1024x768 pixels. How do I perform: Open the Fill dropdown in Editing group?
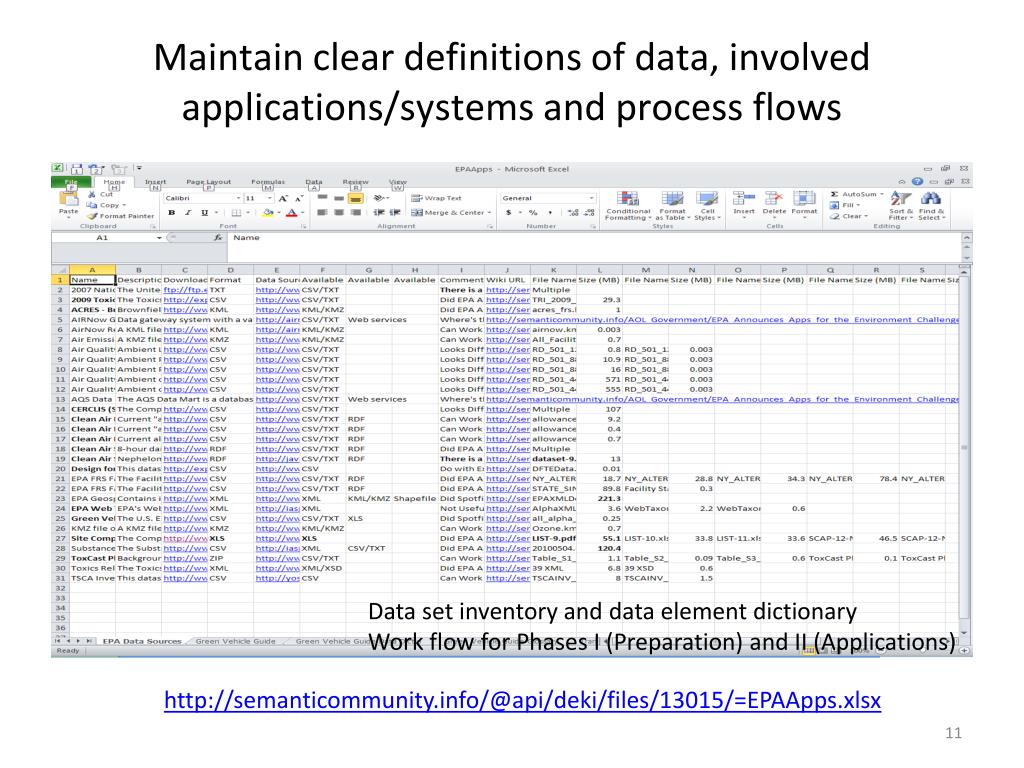coord(858,205)
